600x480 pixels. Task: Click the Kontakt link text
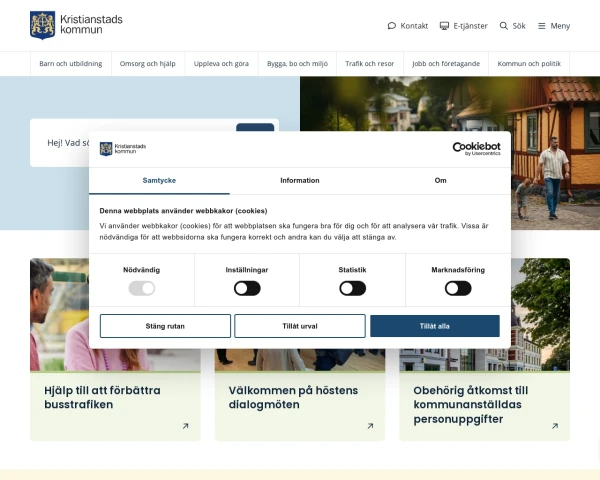pos(414,26)
